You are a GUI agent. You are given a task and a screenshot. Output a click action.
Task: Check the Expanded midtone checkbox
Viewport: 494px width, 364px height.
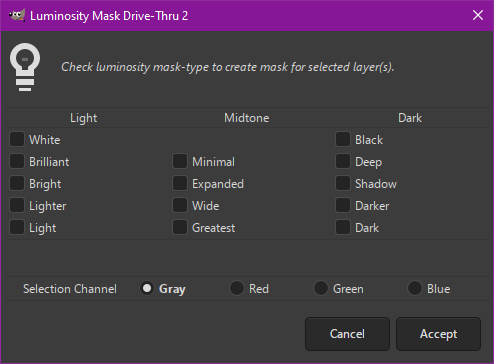[x=180, y=183]
